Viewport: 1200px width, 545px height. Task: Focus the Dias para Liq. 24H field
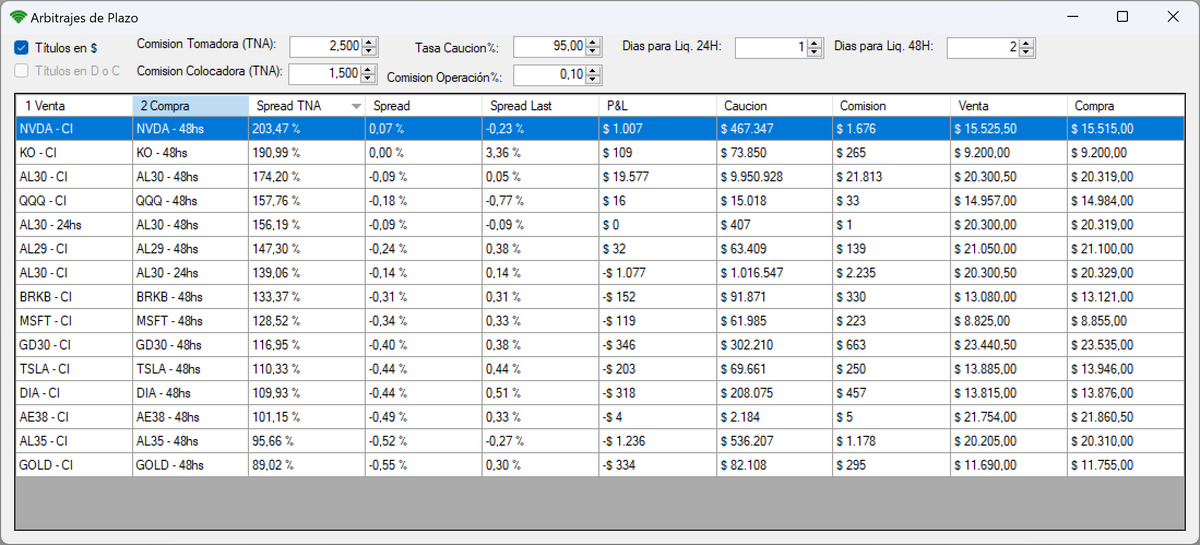tap(770, 47)
